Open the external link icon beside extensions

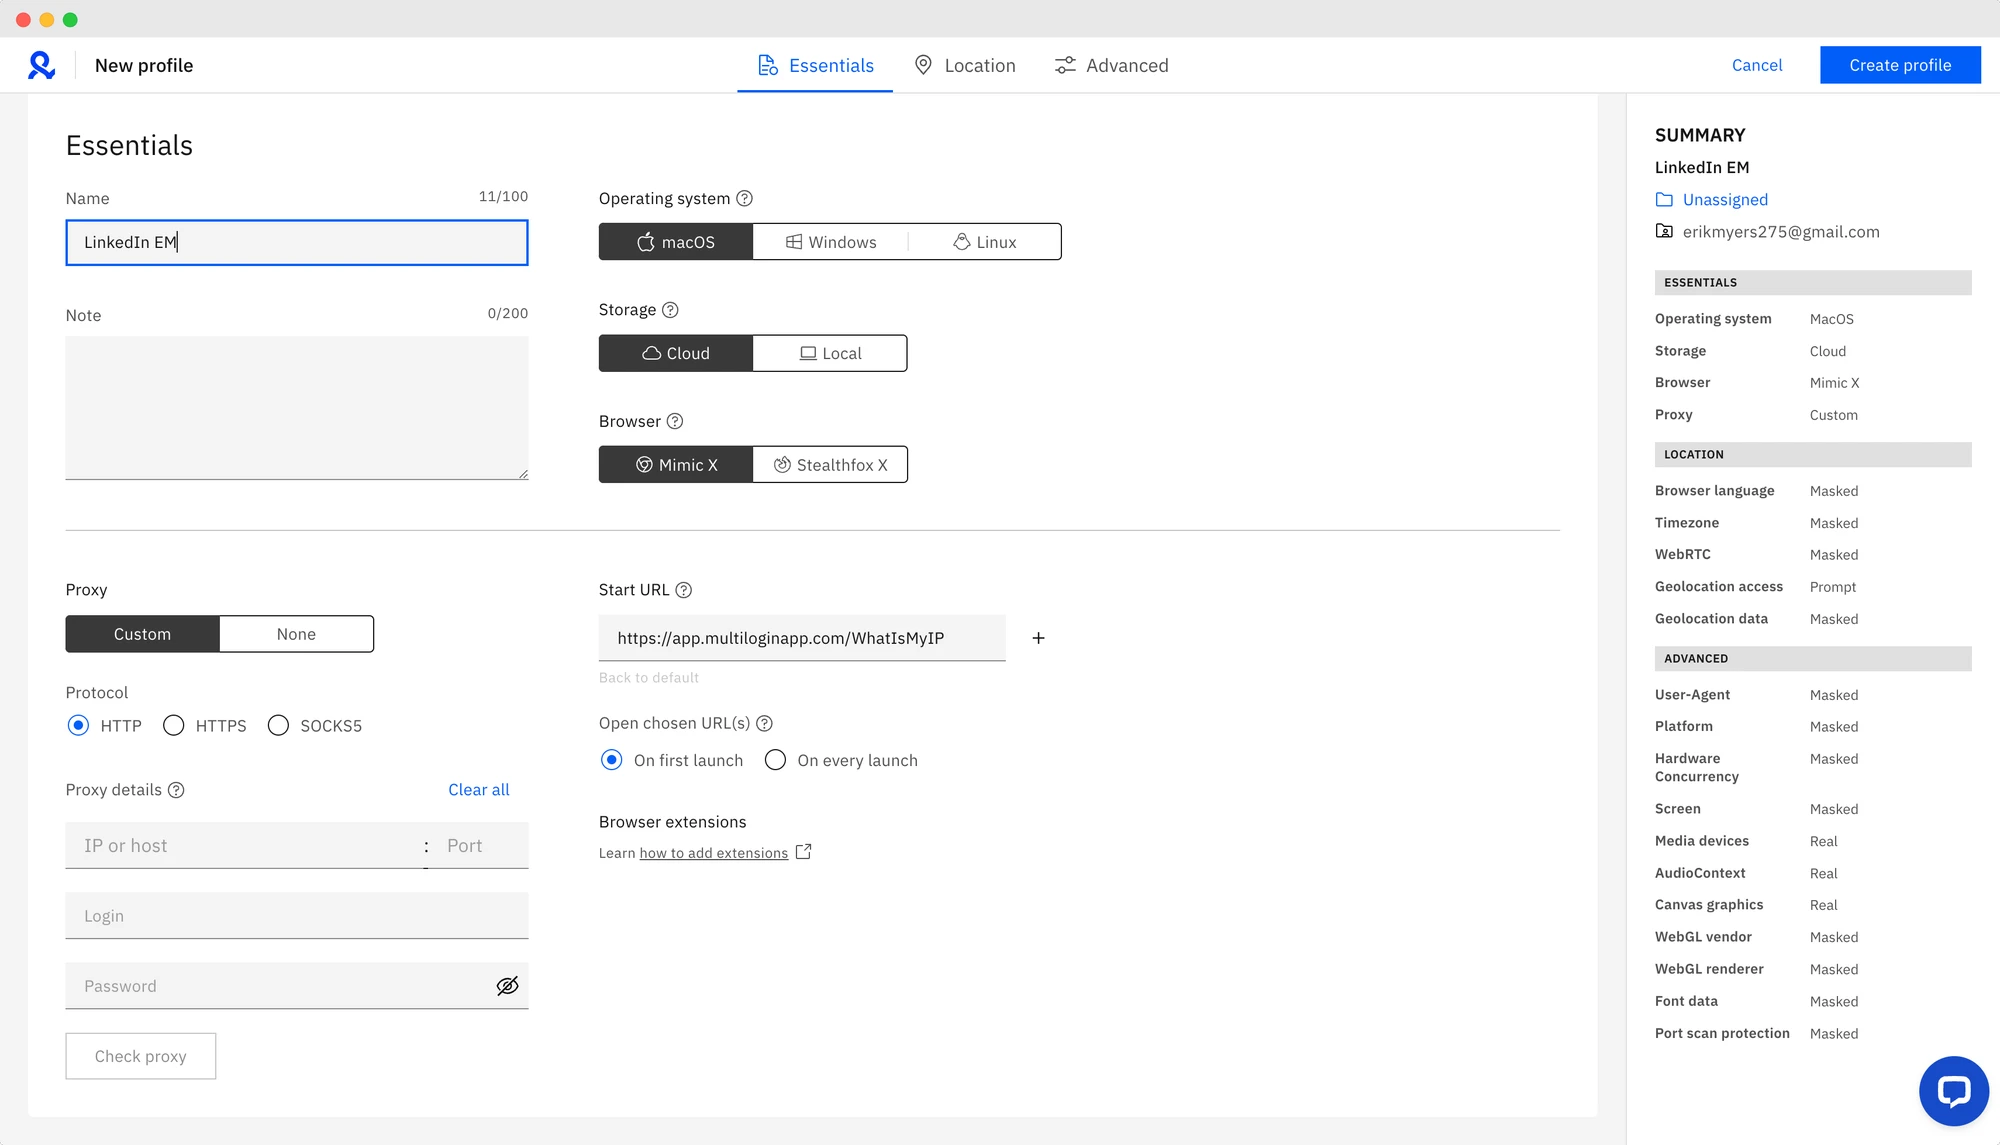[x=803, y=852]
